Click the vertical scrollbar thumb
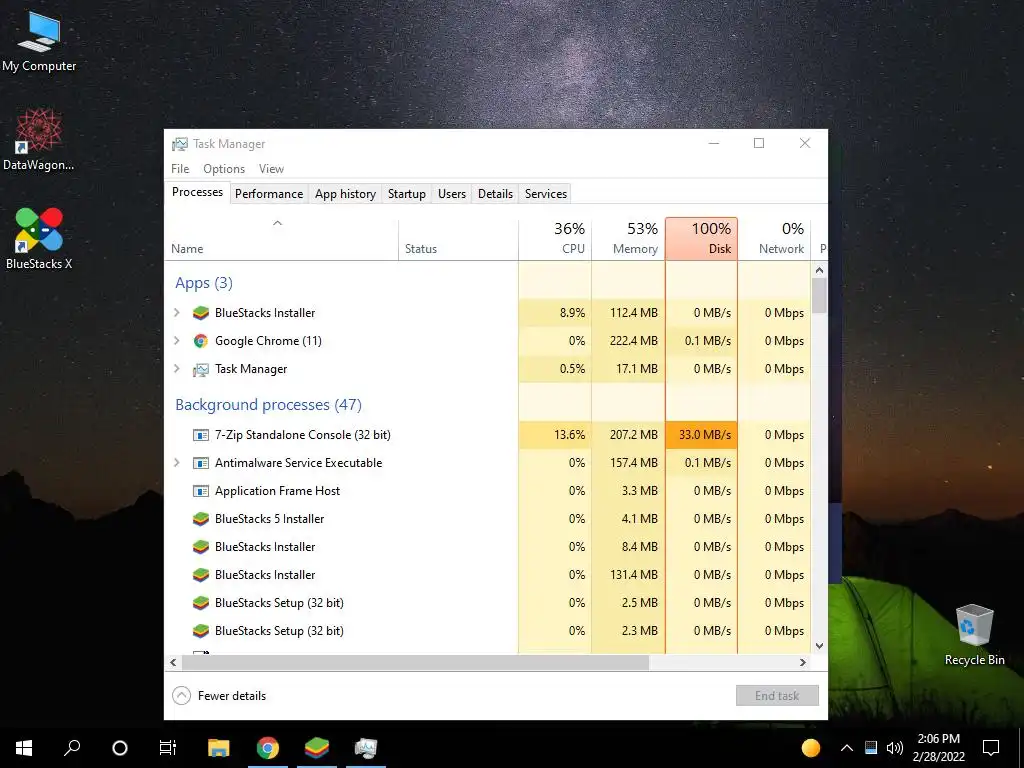1024x768 pixels. pyautogui.click(x=820, y=296)
